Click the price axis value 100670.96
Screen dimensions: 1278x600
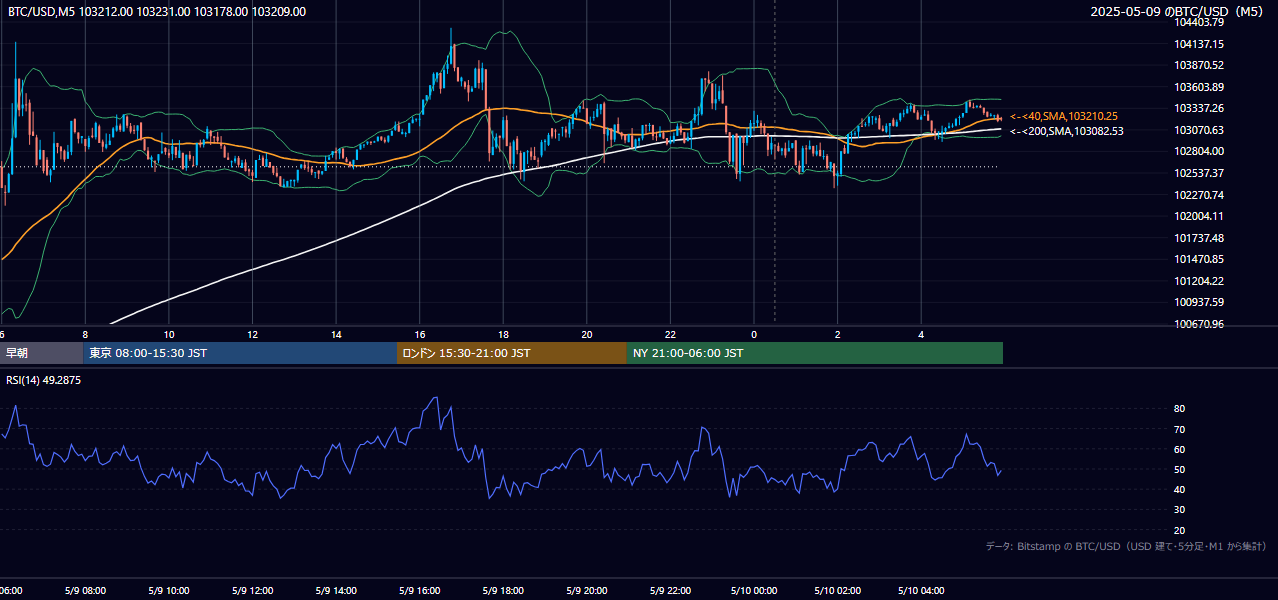pos(1201,324)
